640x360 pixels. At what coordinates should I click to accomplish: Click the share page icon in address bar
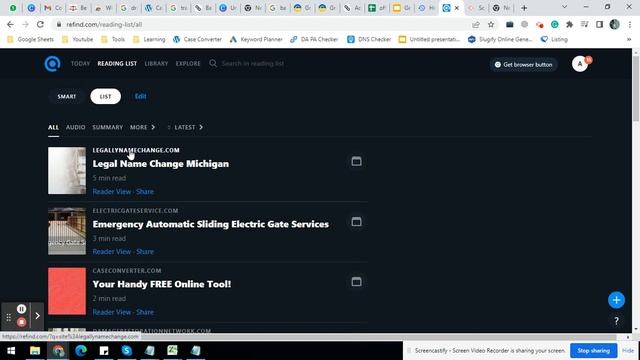[476, 24]
